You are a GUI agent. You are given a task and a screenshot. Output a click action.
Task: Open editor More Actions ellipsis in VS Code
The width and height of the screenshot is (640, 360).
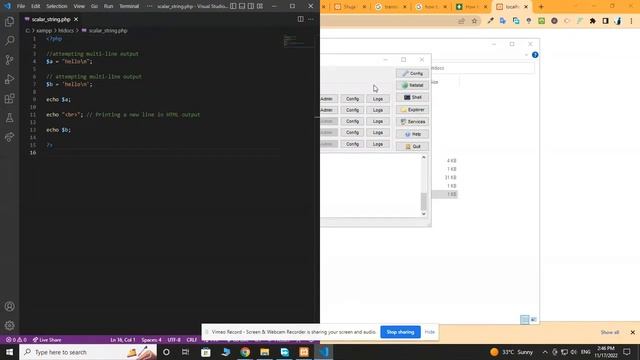click(x=311, y=19)
